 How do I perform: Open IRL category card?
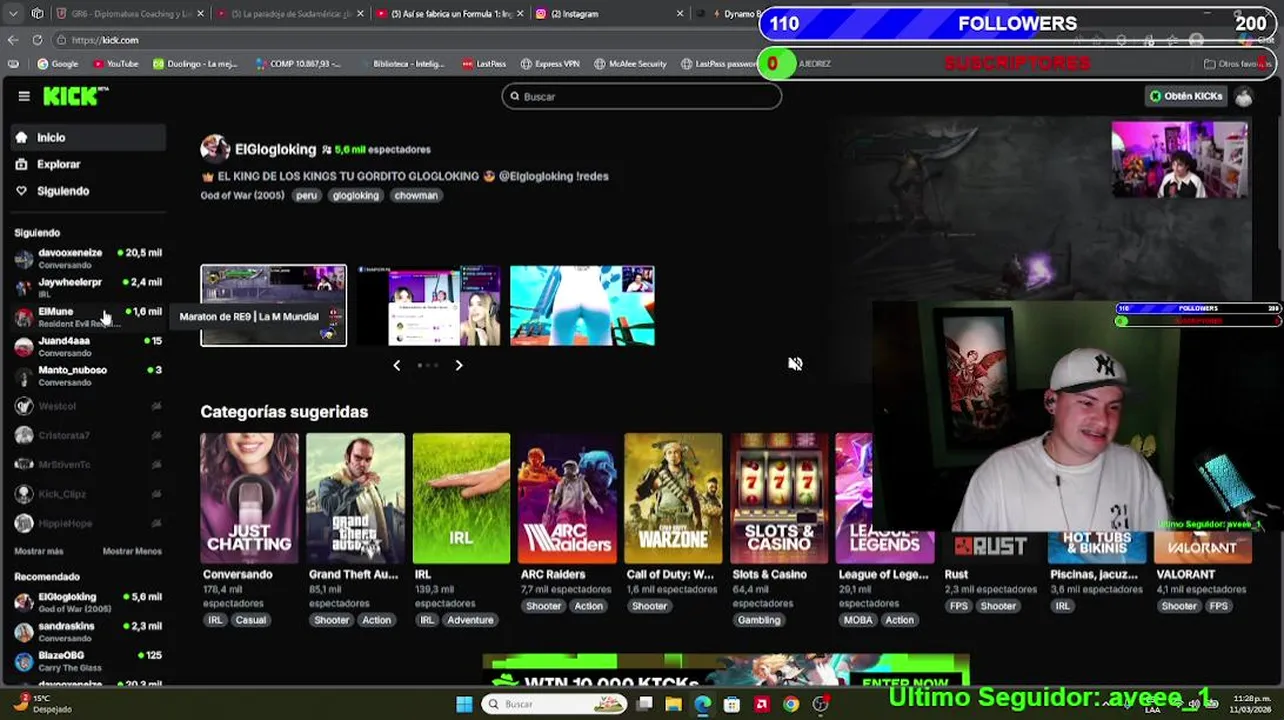[x=461, y=498]
